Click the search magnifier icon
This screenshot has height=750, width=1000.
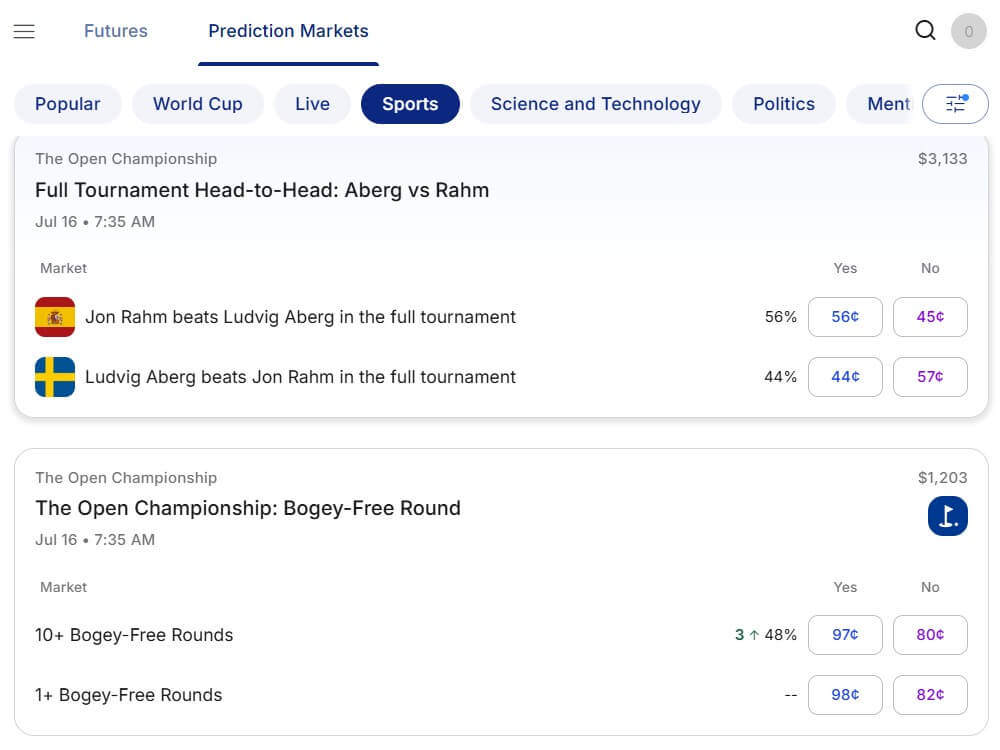[925, 30]
